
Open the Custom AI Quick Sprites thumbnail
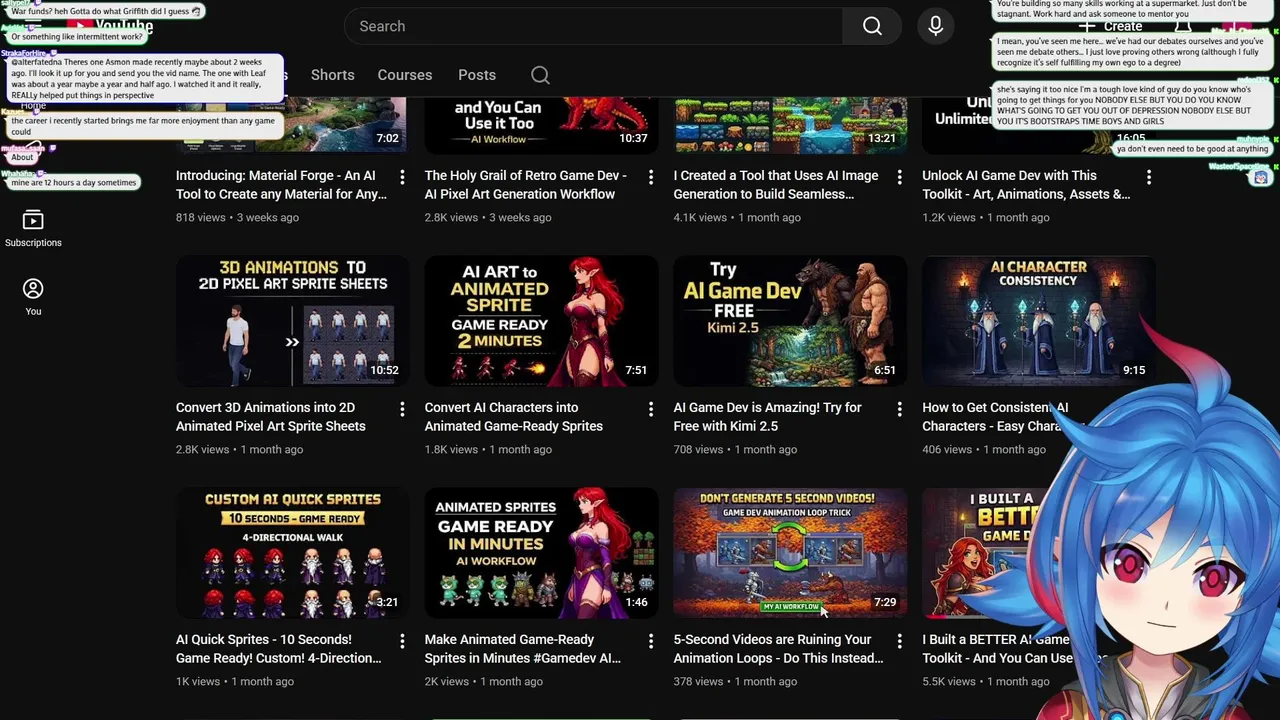tap(292, 553)
